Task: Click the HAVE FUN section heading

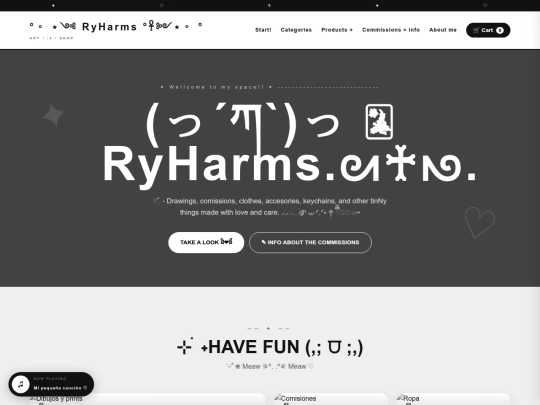Action: click(x=270, y=347)
